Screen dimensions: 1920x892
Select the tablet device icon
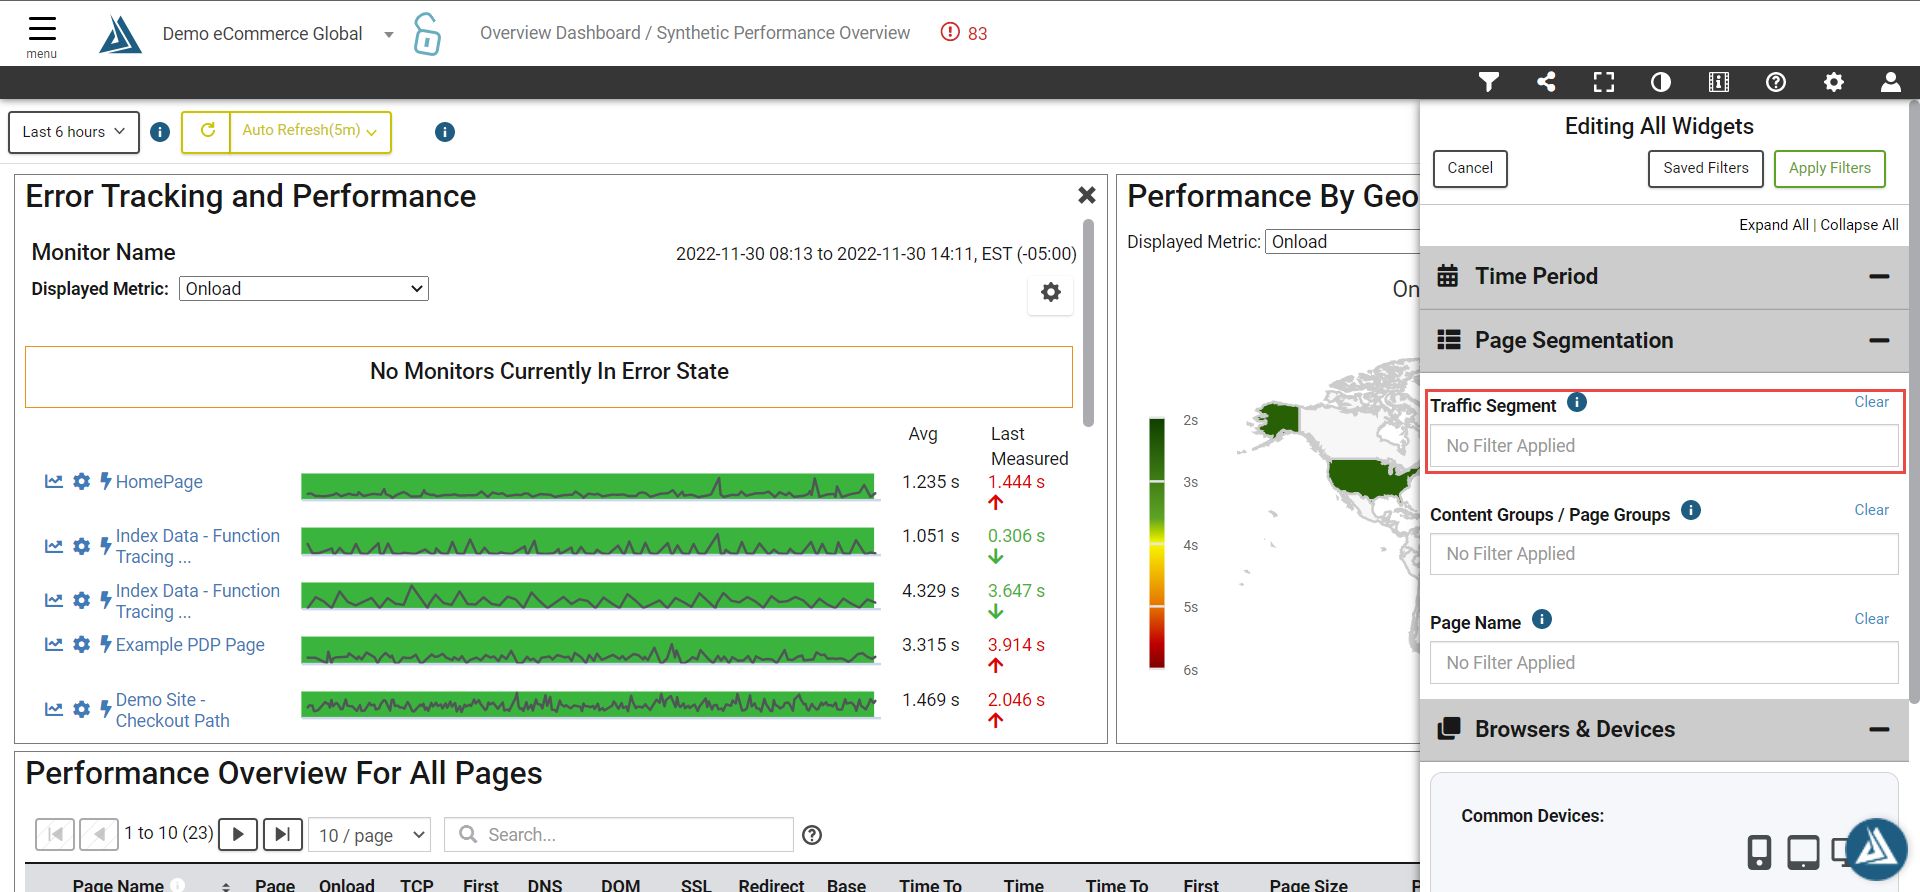pos(1803,852)
